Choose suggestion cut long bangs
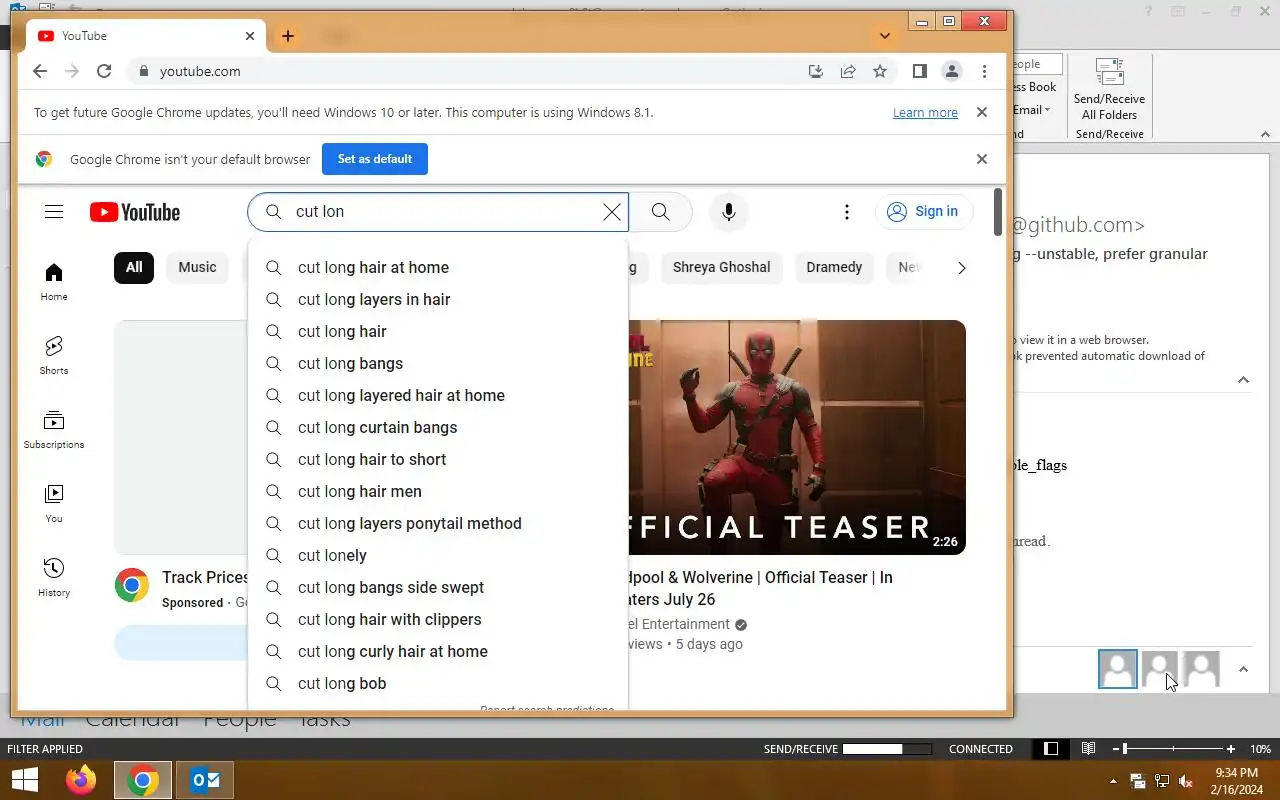 [438, 363]
